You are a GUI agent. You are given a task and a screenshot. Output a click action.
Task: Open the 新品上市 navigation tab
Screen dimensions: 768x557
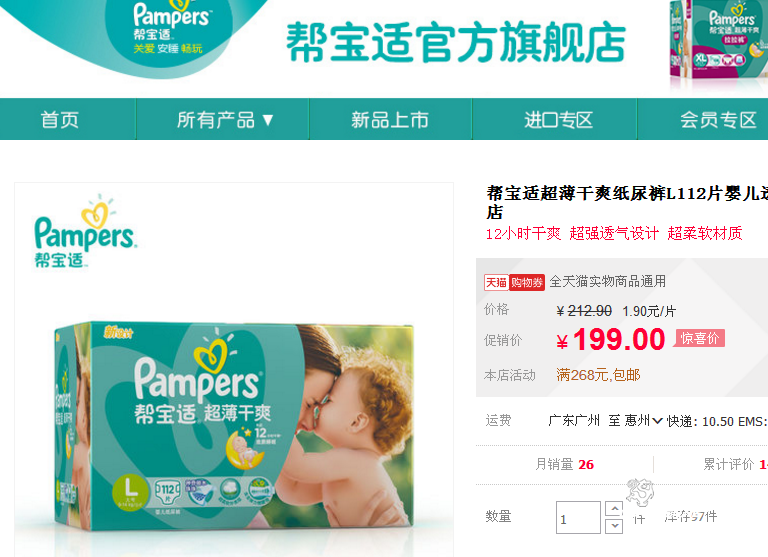pyautogui.click(x=390, y=119)
